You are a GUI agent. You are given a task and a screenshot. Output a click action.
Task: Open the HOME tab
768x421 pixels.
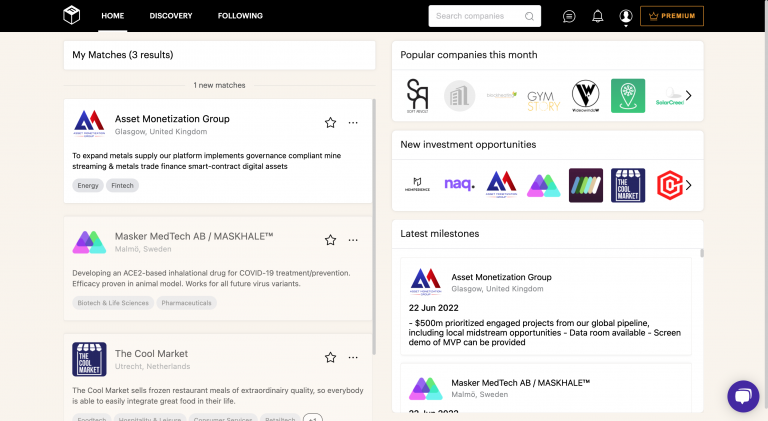pyautogui.click(x=113, y=16)
